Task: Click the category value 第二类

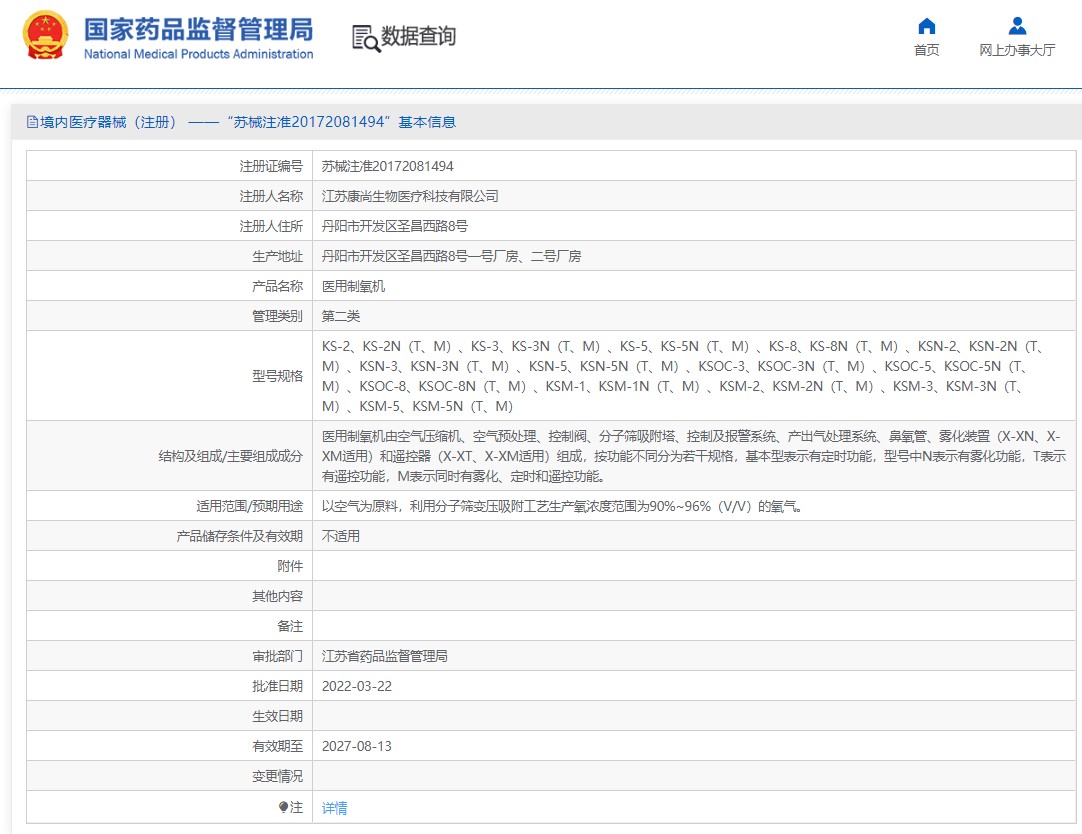Action: point(341,316)
